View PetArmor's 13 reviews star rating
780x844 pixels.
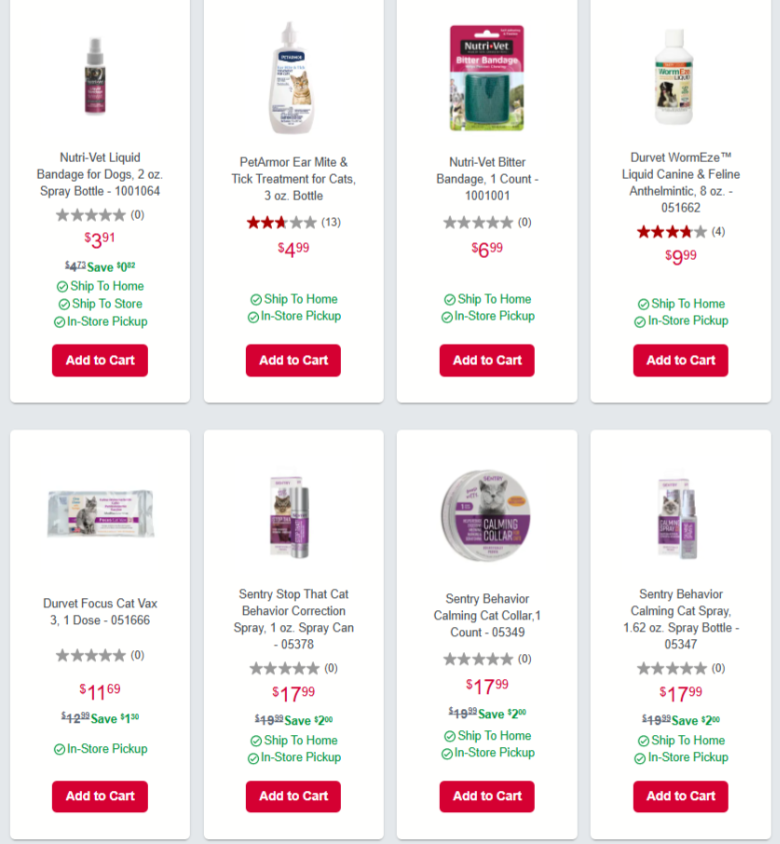293,222
